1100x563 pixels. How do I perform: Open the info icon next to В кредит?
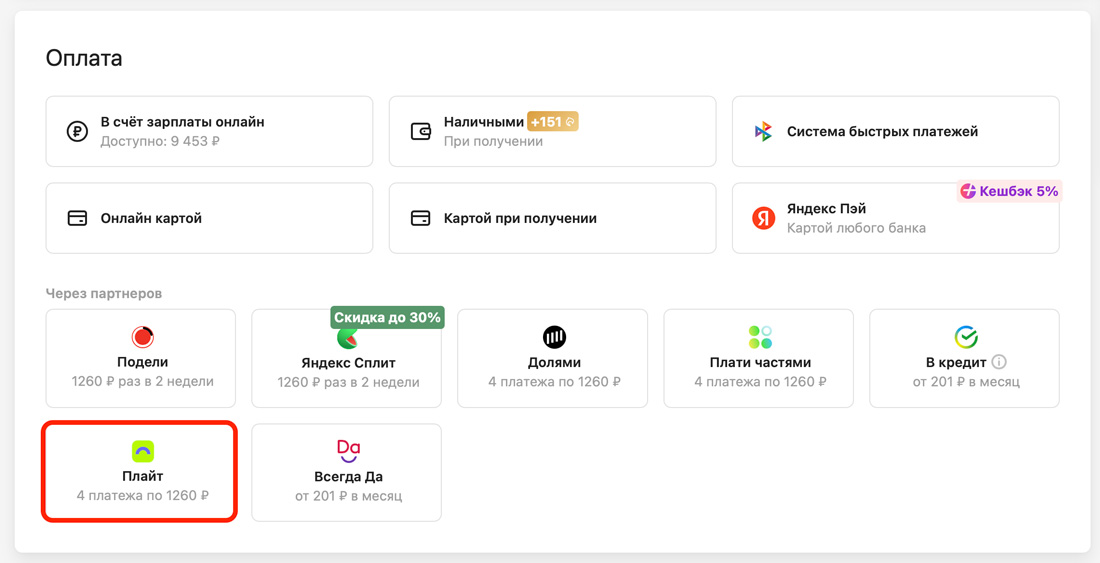coord(1000,362)
